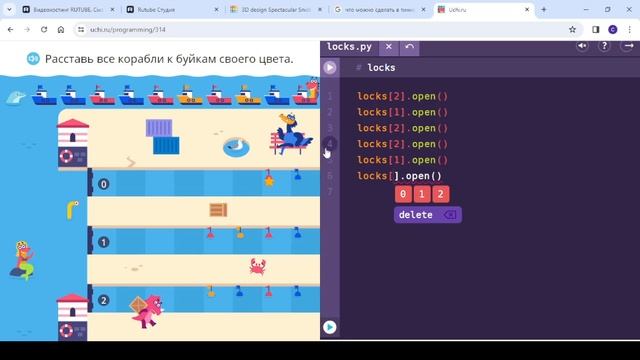Open a new browser tab

tap(544, 9)
